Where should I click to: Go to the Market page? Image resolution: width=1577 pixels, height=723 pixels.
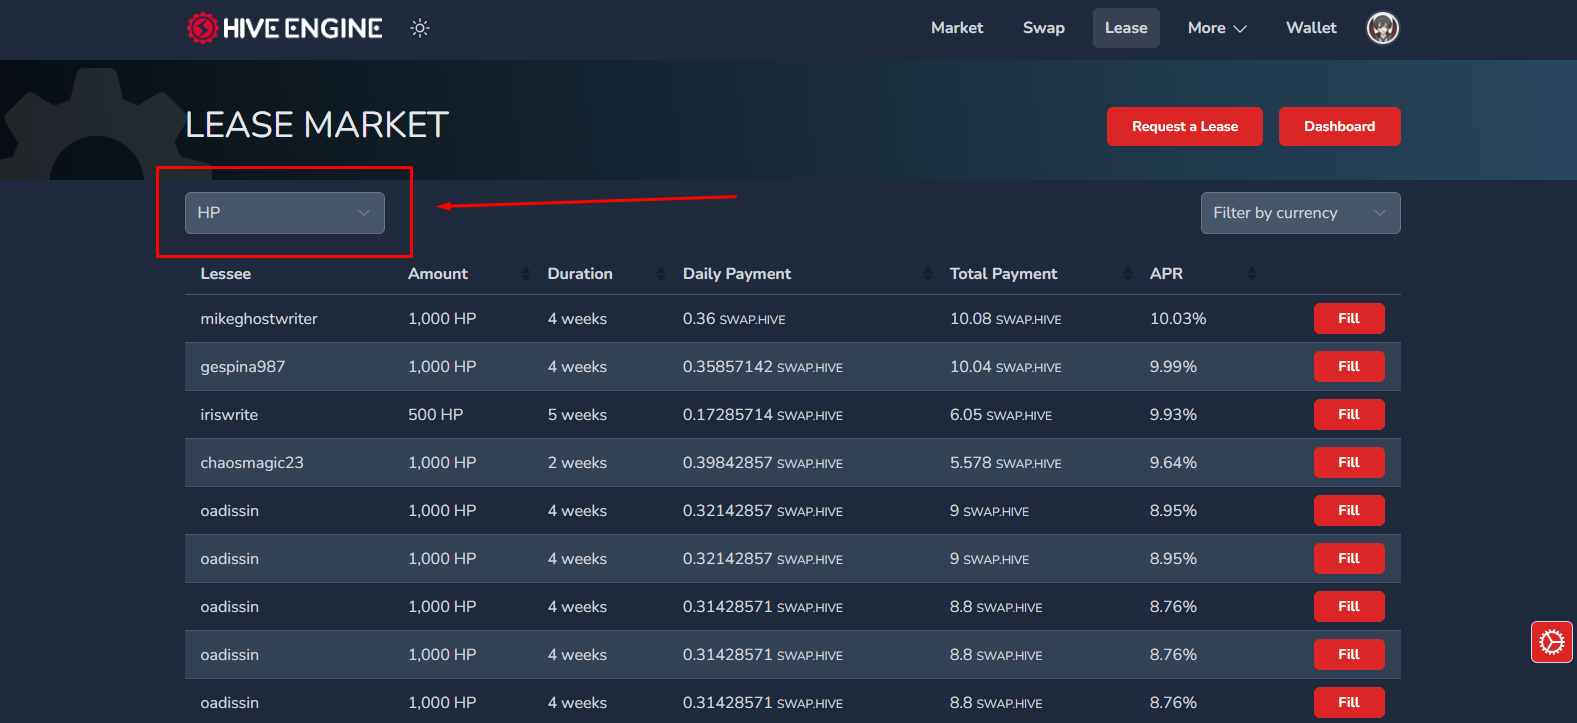957,28
